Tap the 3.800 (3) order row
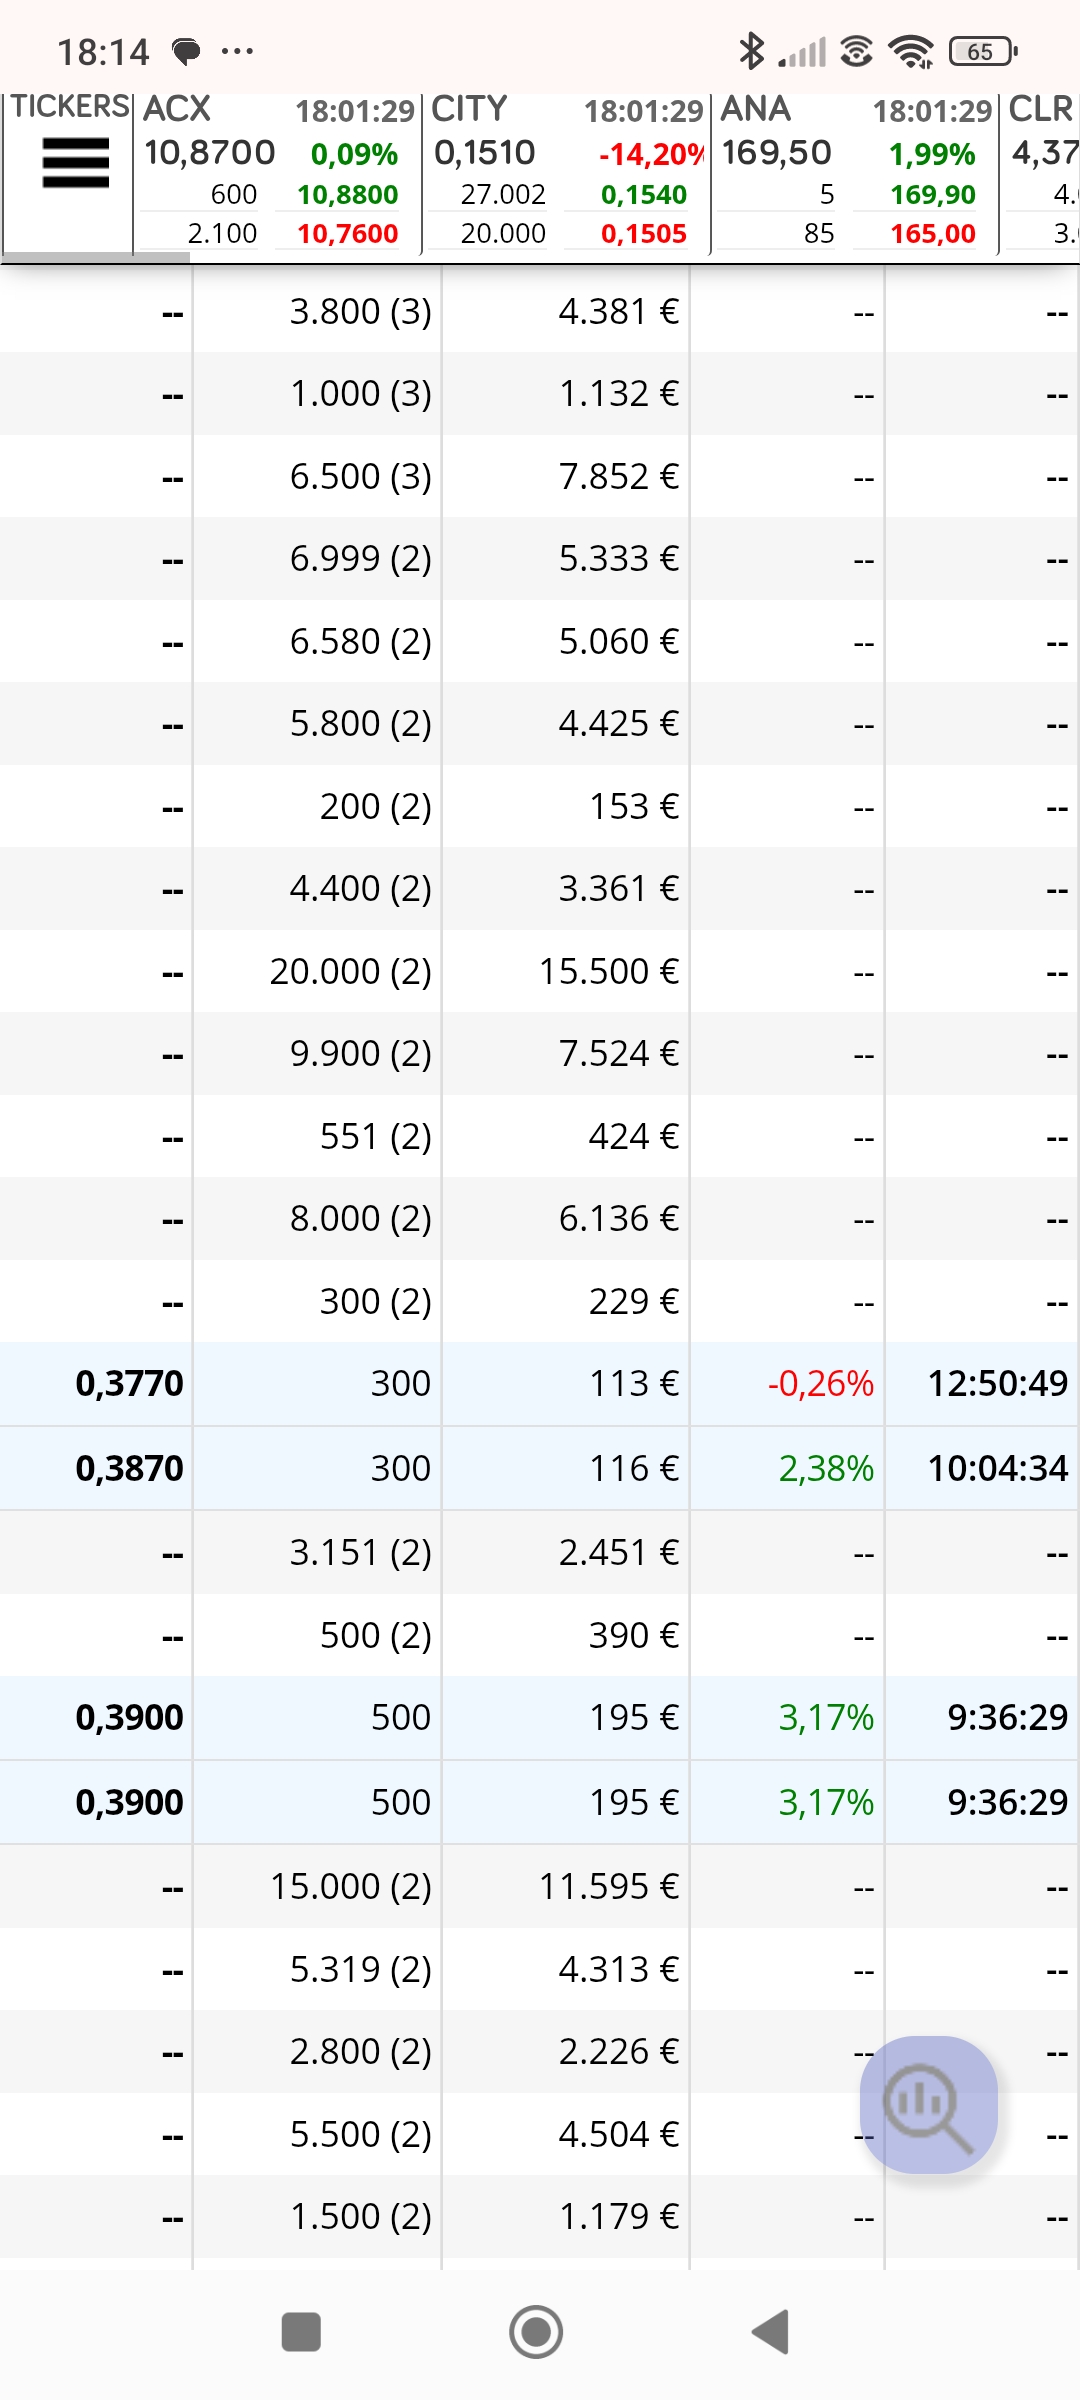1080x2400 pixels. tap(540, 312)
